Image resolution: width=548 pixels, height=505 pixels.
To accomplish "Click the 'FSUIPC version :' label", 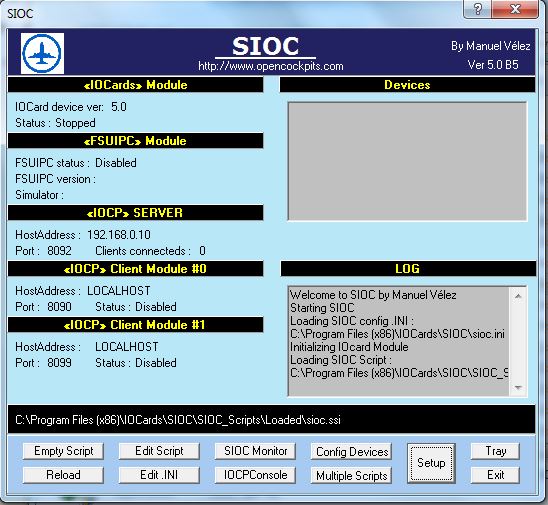I will coord(55,179).
